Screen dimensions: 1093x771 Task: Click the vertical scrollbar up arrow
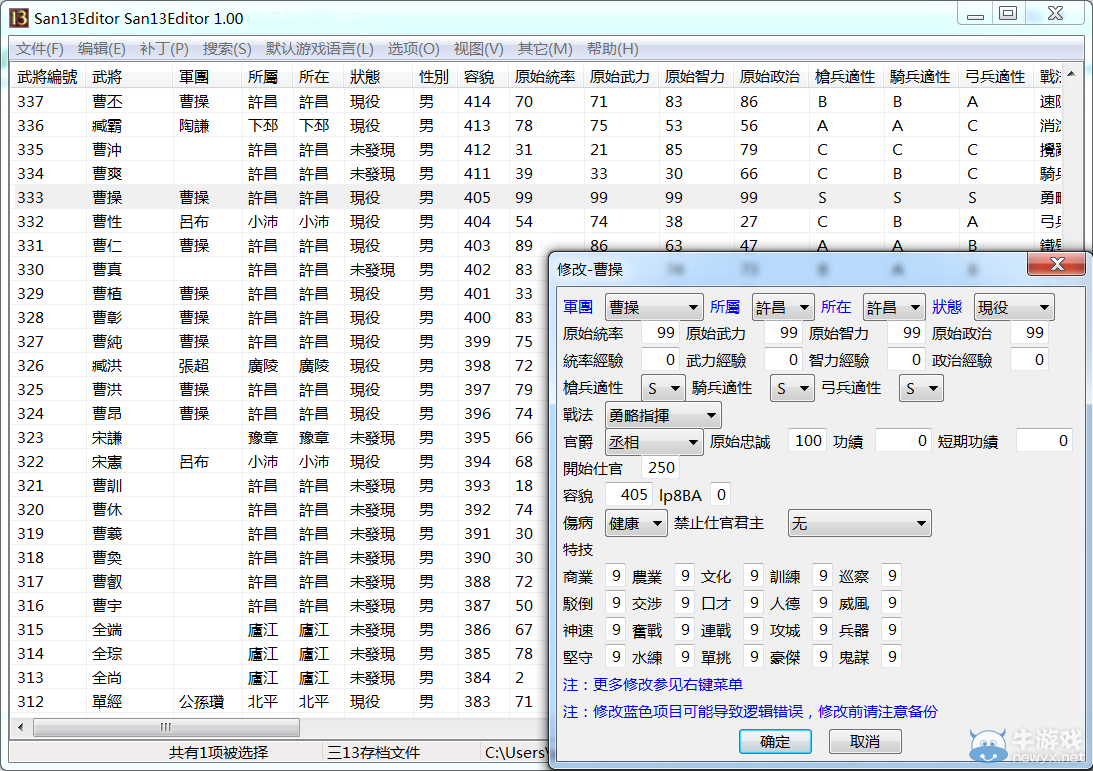click(1071, 75)
